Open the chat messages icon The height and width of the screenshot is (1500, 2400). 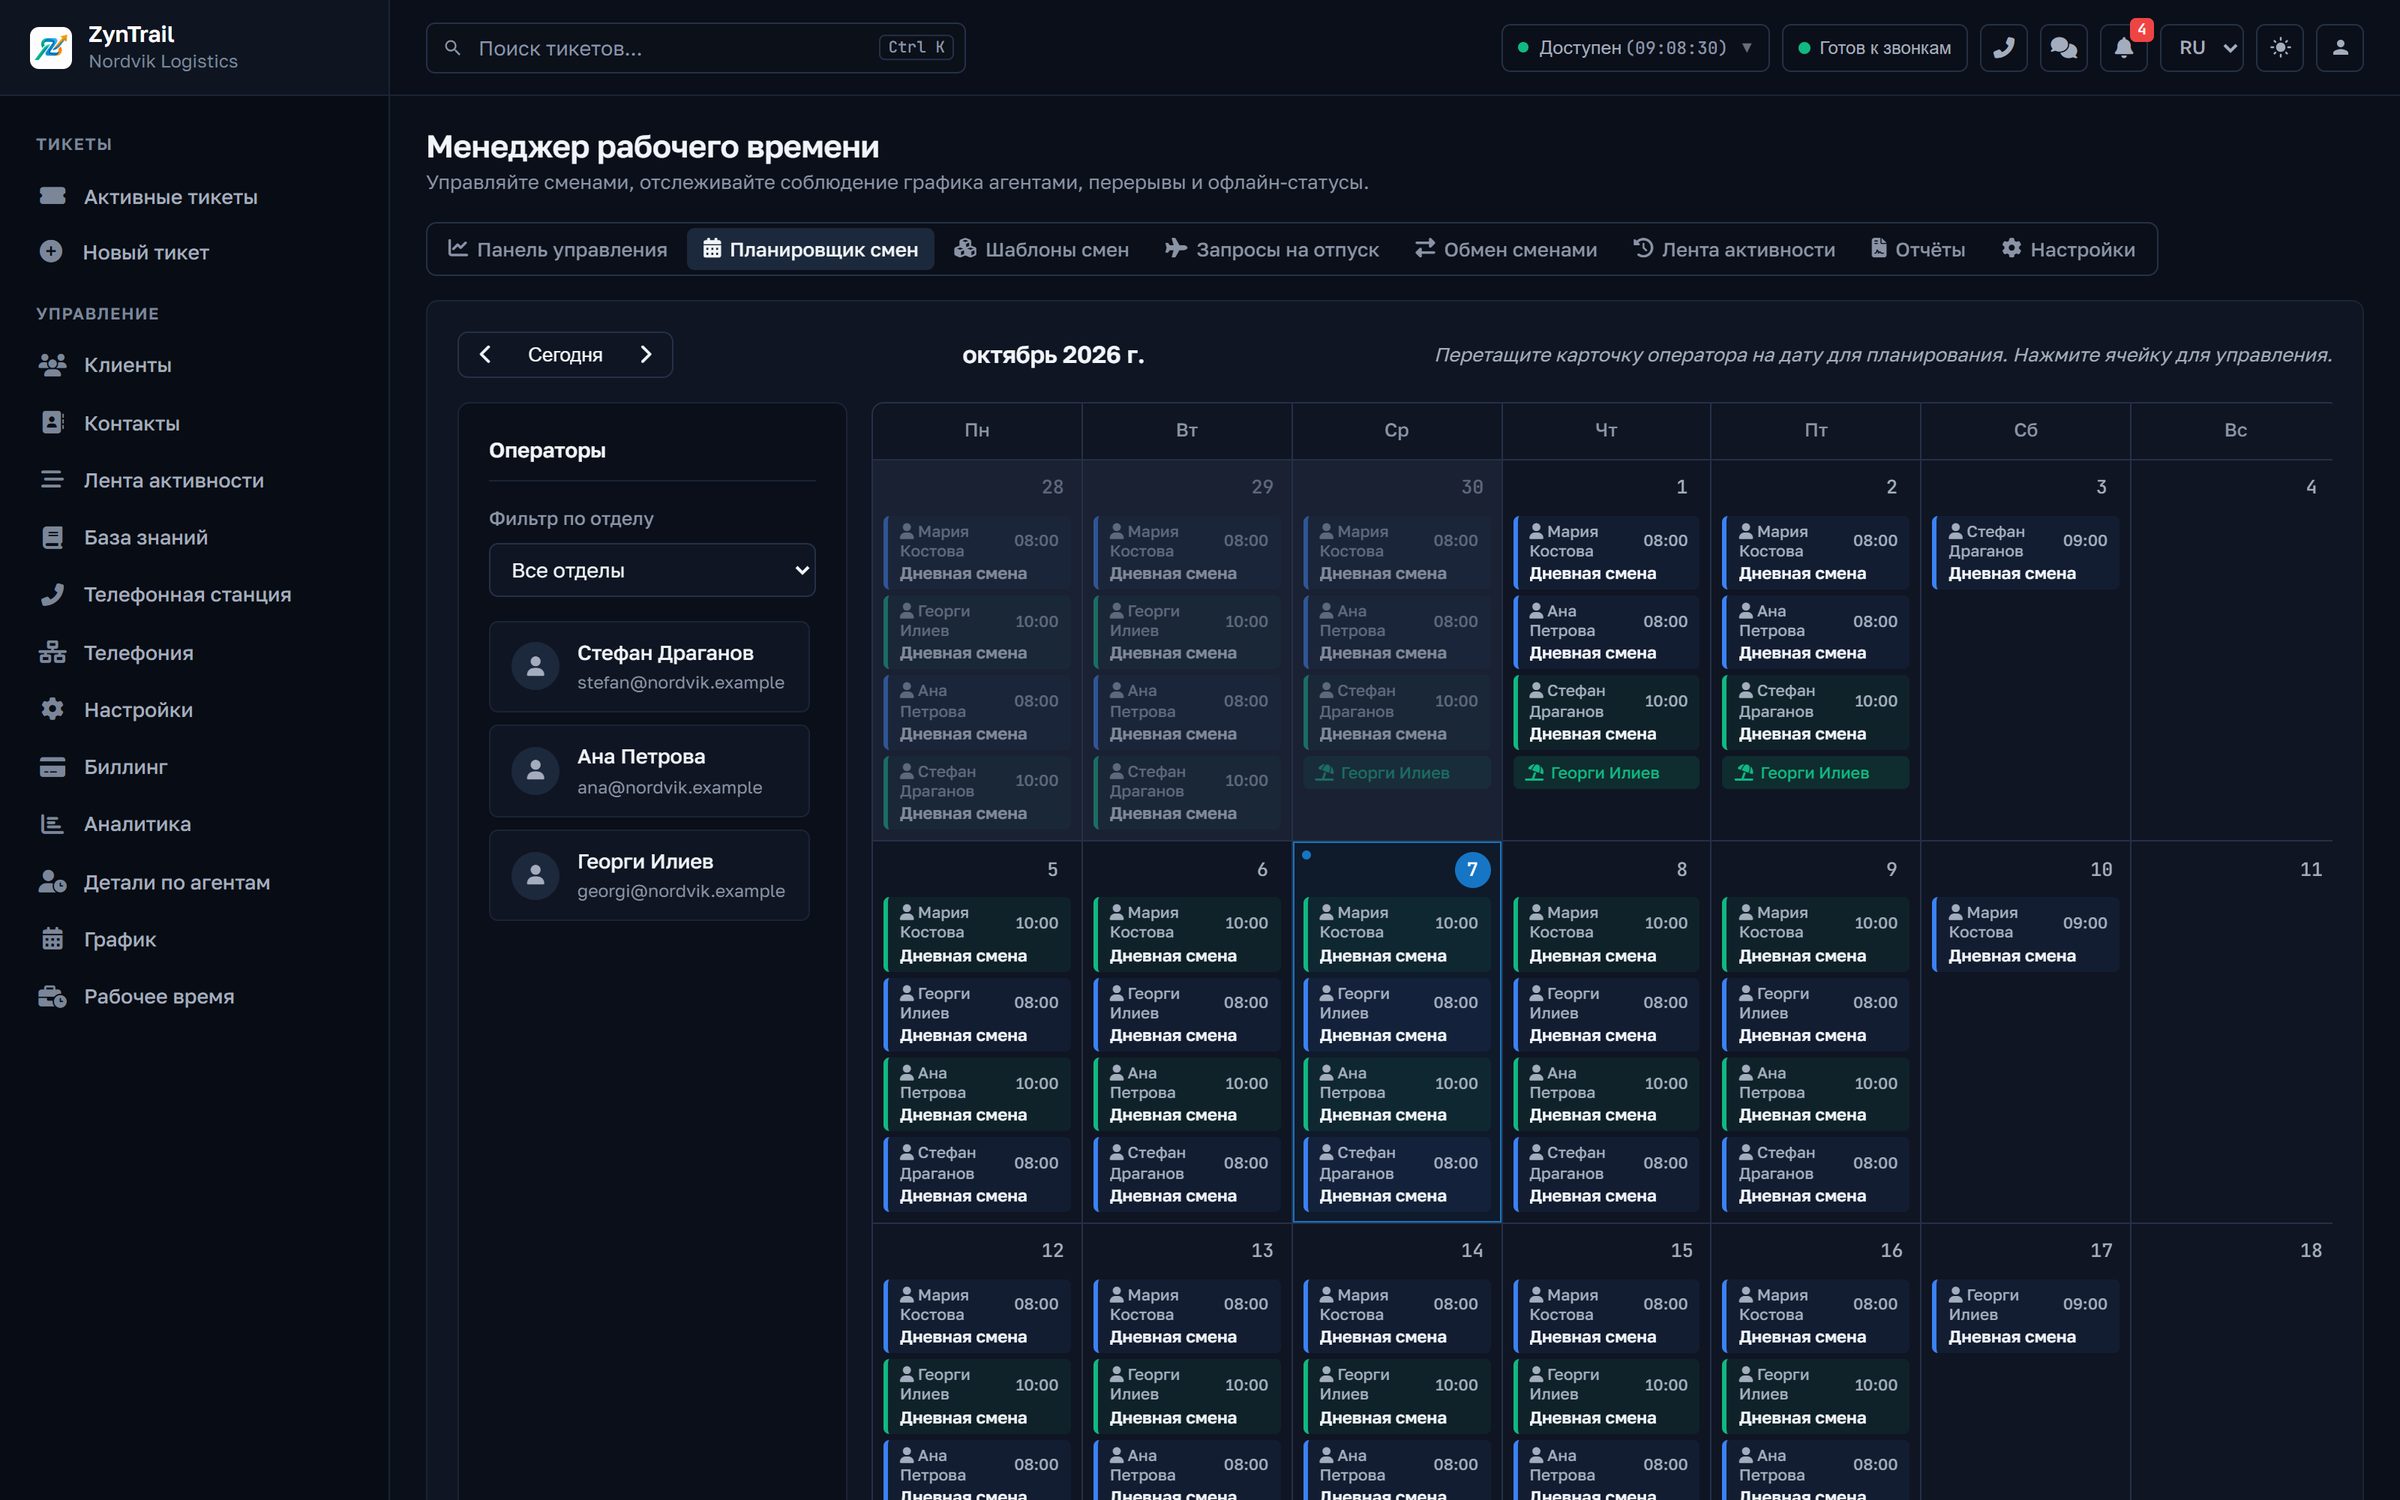2063,48
